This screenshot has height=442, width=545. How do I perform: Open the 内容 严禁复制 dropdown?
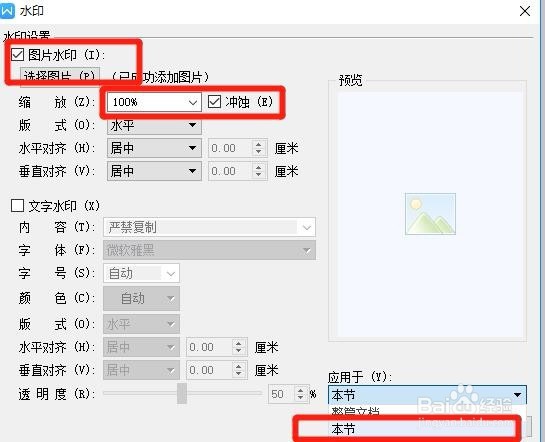(209, 228)
